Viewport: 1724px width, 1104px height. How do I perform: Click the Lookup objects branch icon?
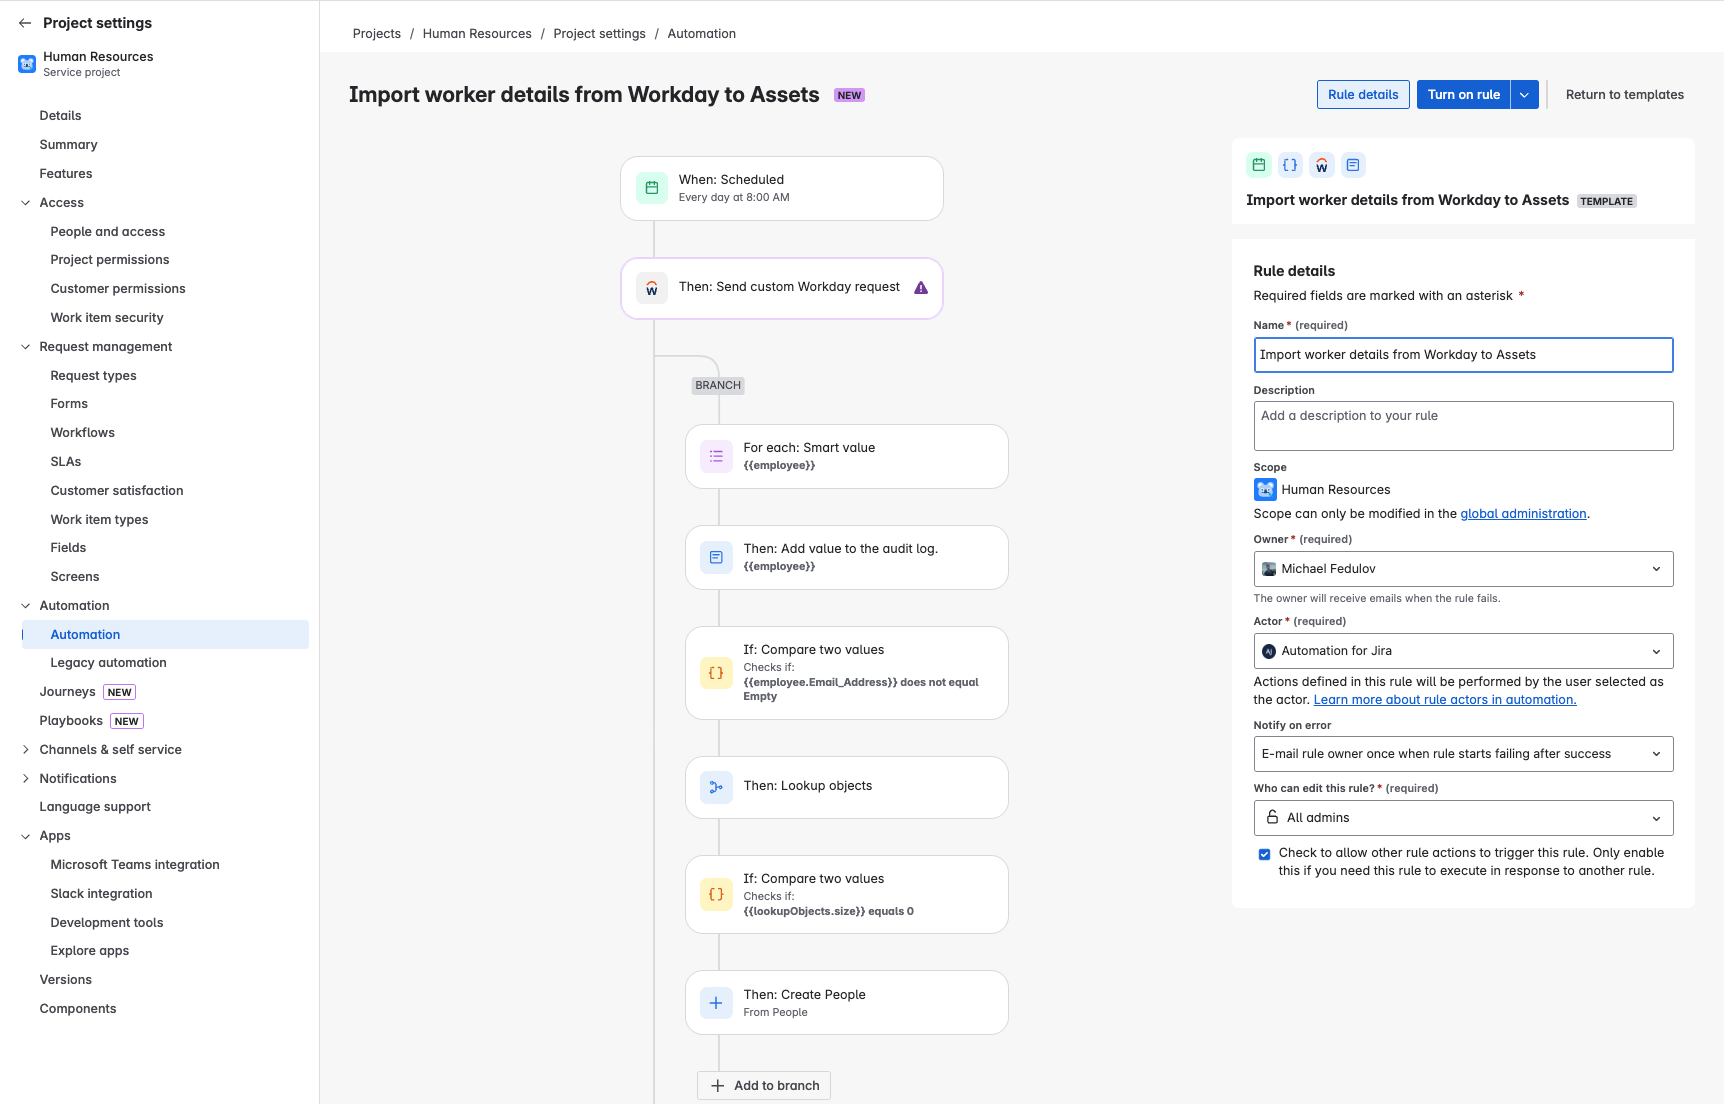(716, 787)
